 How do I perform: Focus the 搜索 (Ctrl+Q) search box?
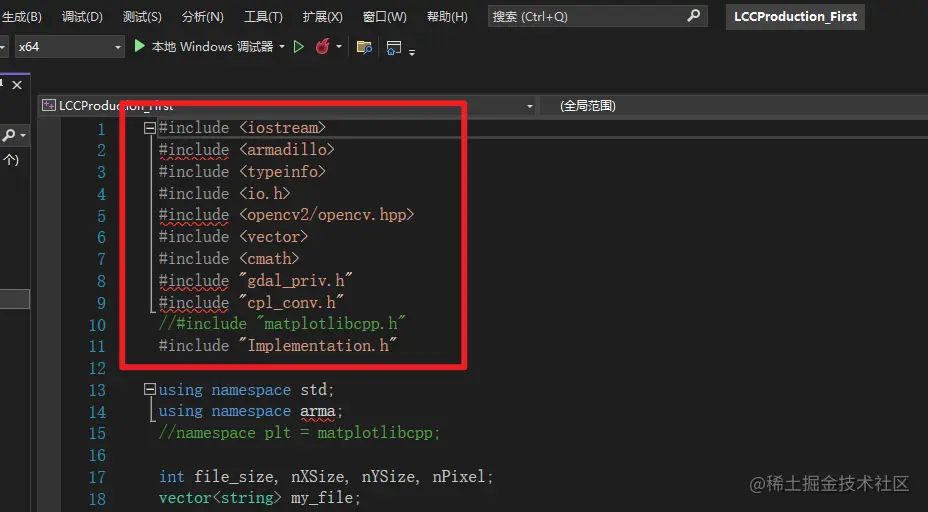tap(598, 17)
